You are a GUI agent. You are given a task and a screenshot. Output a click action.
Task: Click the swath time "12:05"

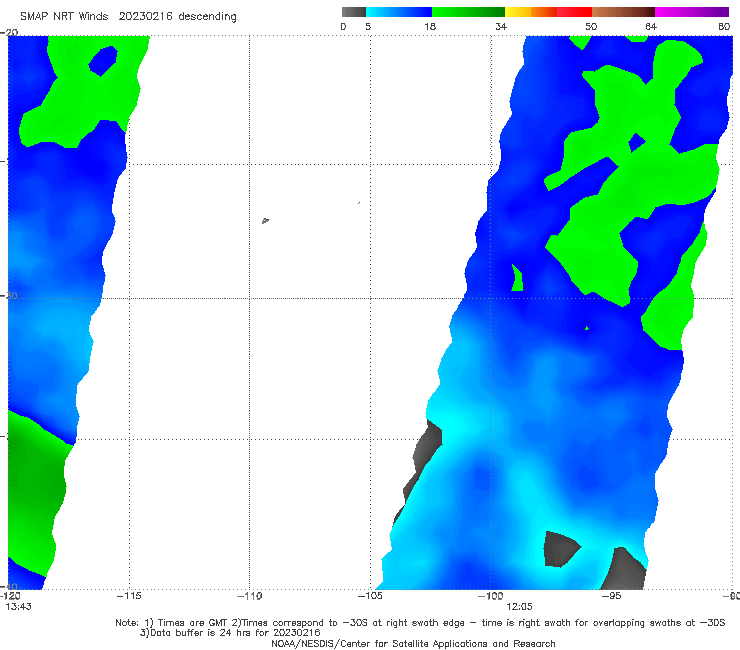519,607
